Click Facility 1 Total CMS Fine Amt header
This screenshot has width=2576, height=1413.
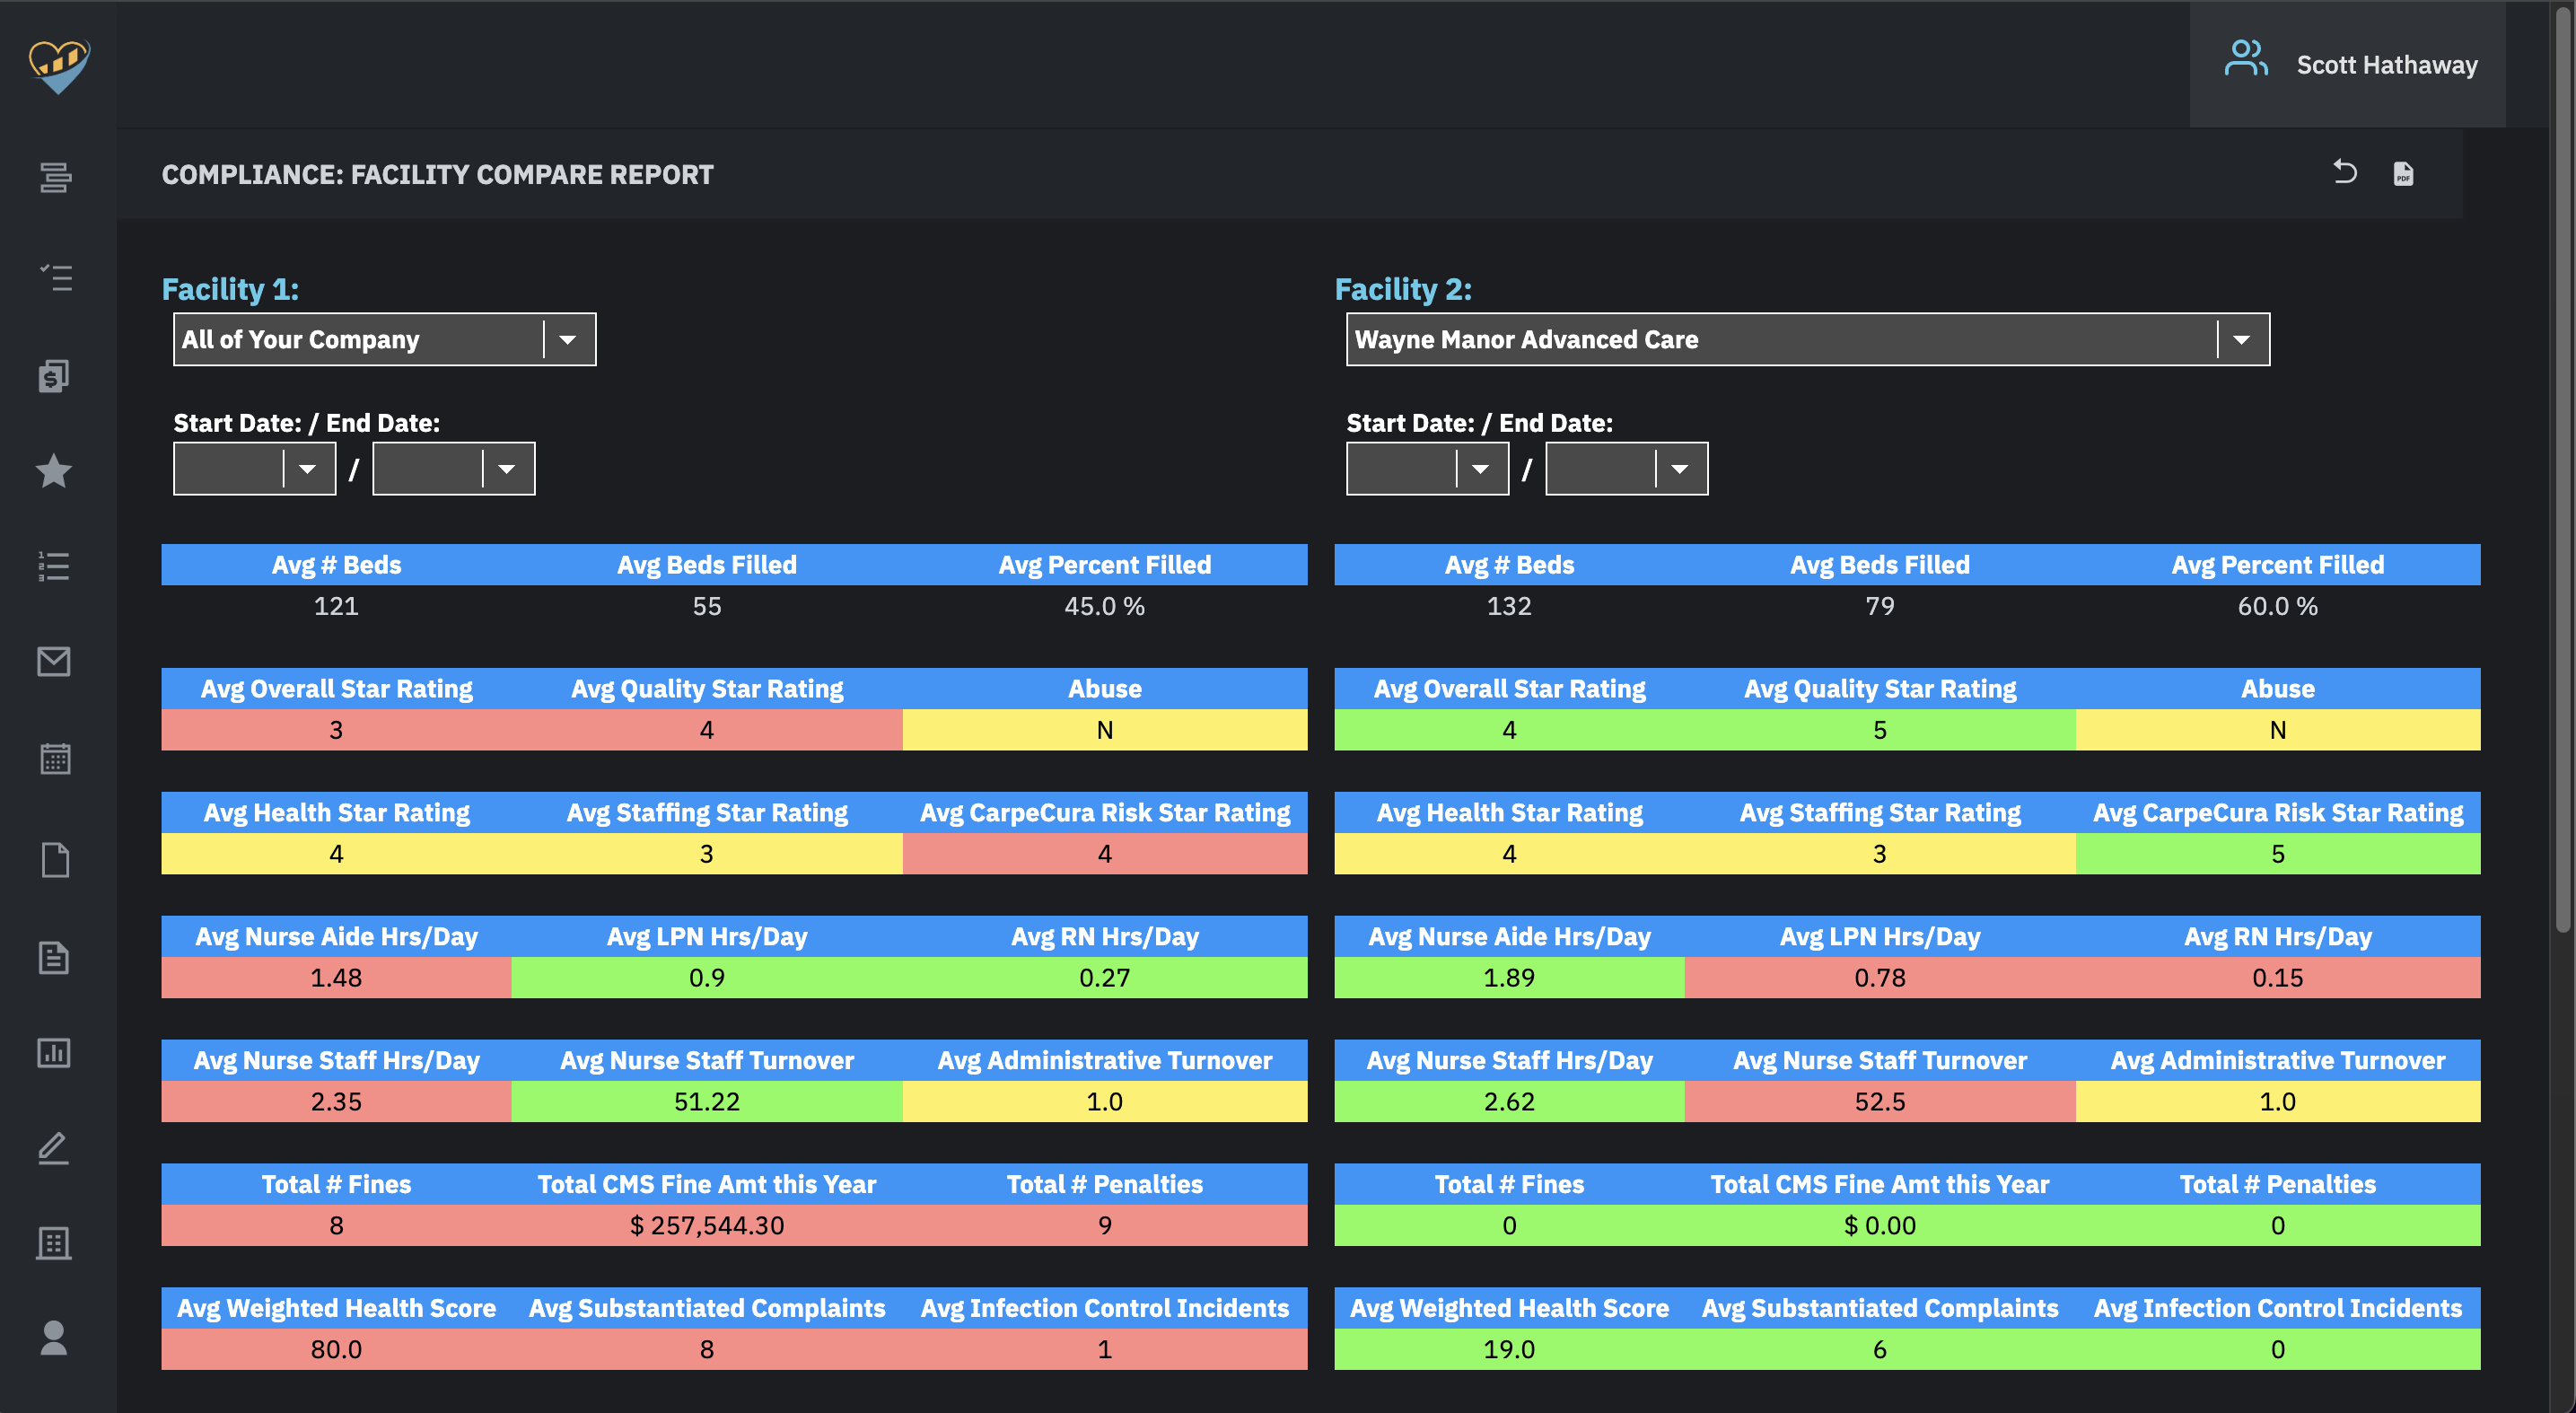707,1184
